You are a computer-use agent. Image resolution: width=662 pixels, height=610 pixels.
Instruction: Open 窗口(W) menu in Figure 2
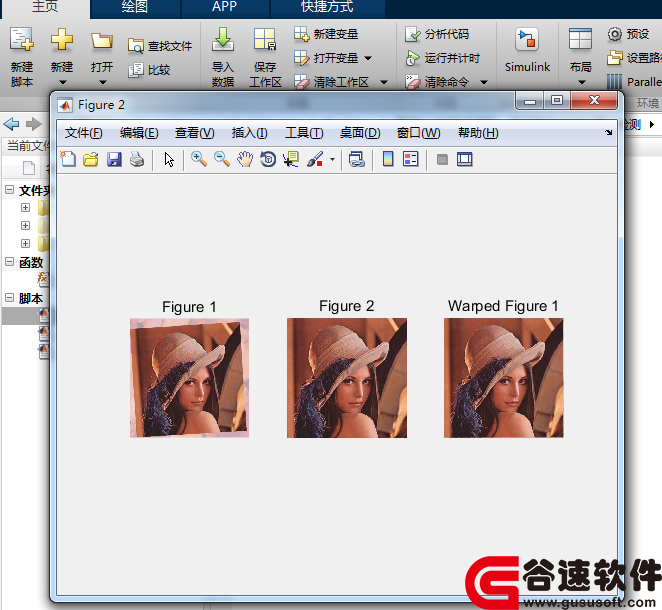point(418,133)
